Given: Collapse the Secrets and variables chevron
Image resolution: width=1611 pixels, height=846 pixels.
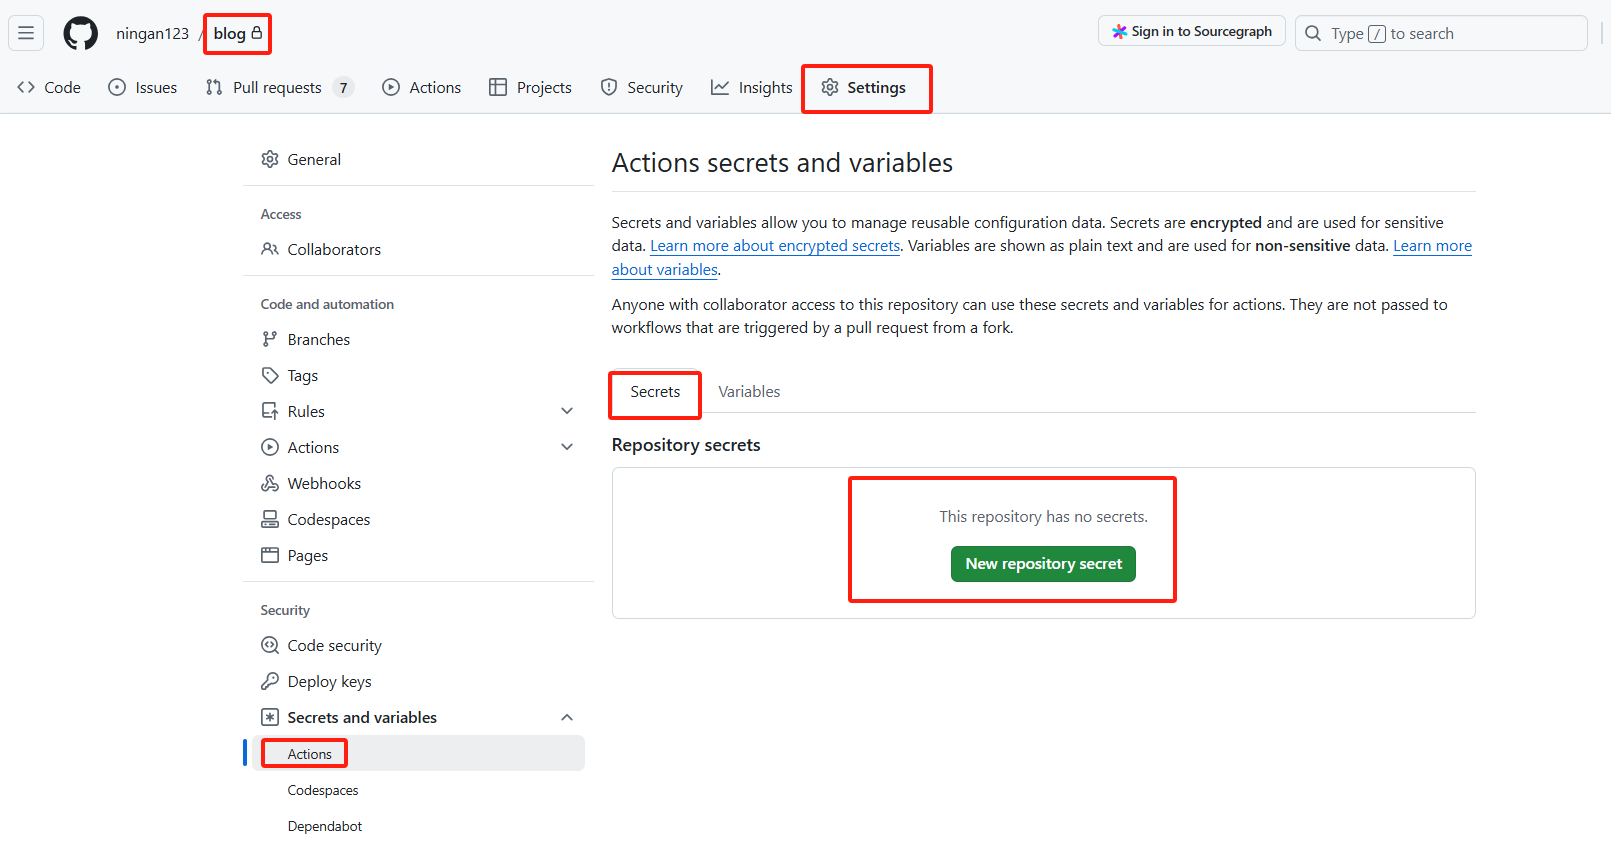Looking at the screenshot, I should 567,717.
